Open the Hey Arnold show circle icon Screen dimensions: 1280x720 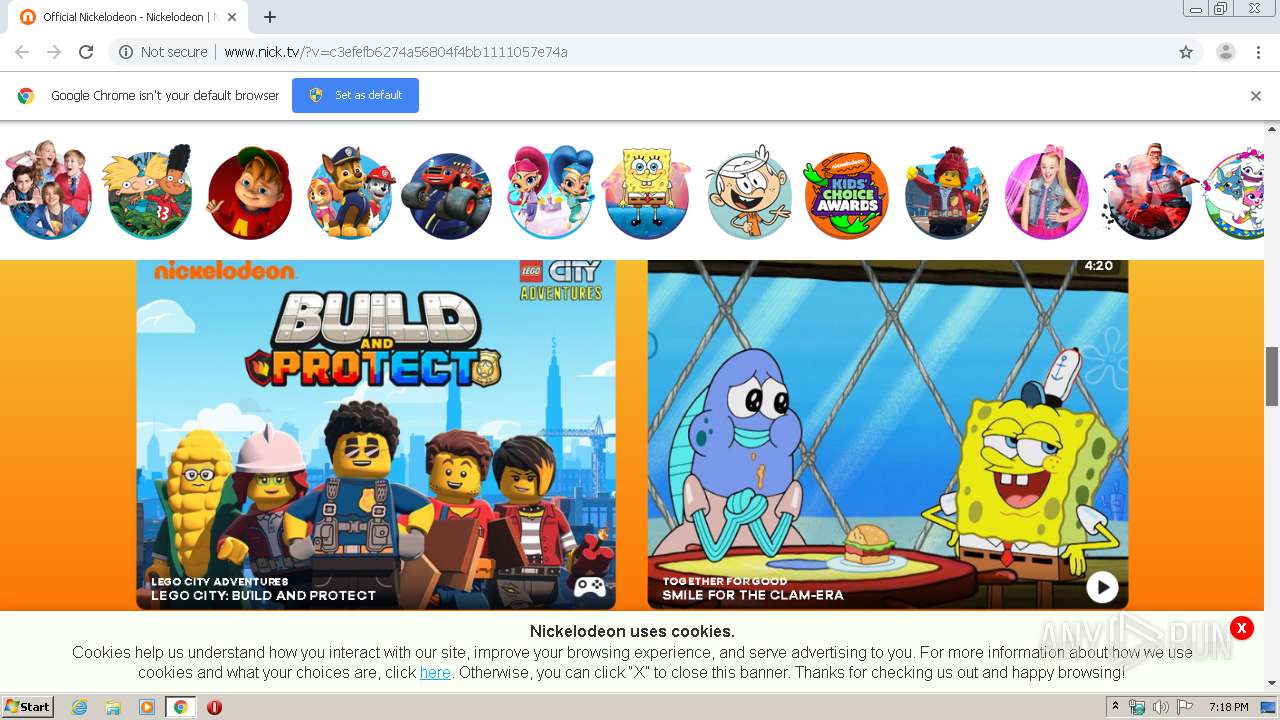click(149, 192)
